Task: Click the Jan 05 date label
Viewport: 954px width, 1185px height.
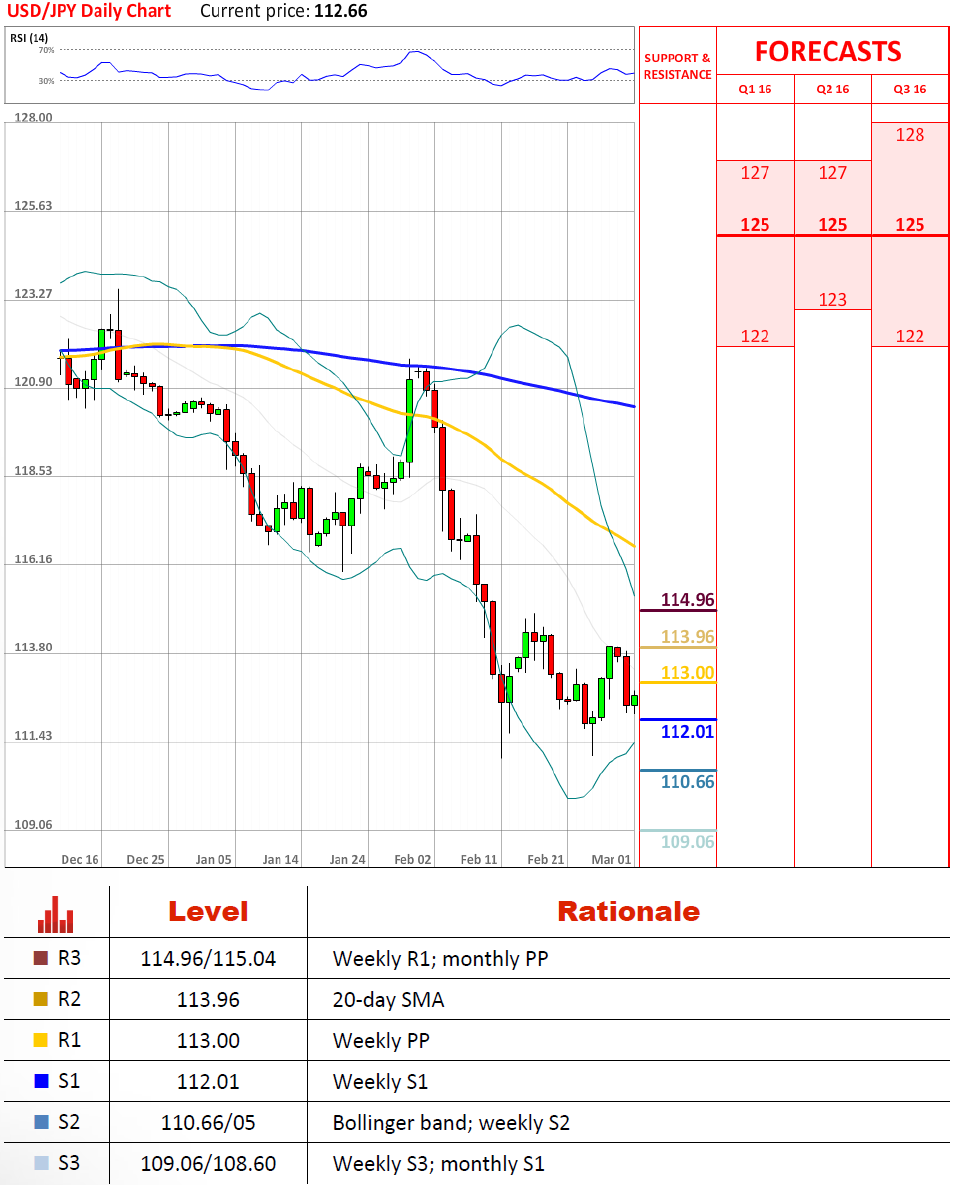Action: tap(213, 859)
